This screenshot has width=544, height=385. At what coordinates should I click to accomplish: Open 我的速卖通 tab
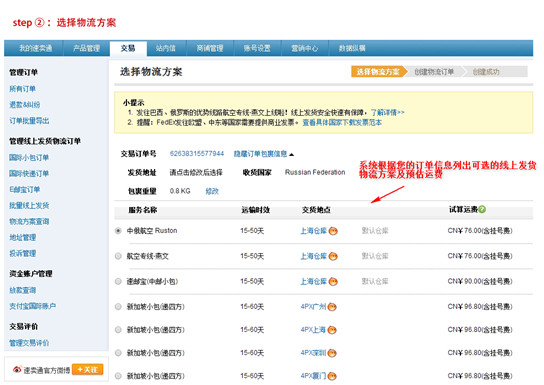[x=35, y=48]
